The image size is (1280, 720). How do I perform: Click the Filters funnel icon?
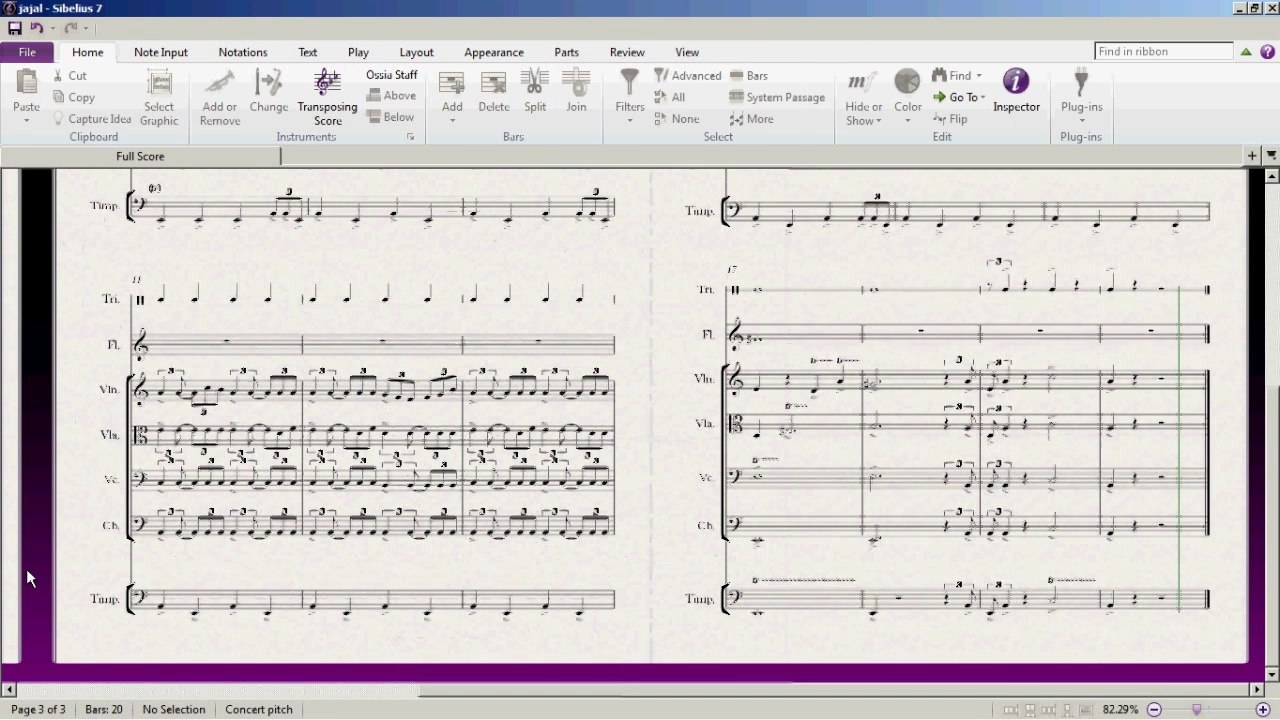pos(630,83)
